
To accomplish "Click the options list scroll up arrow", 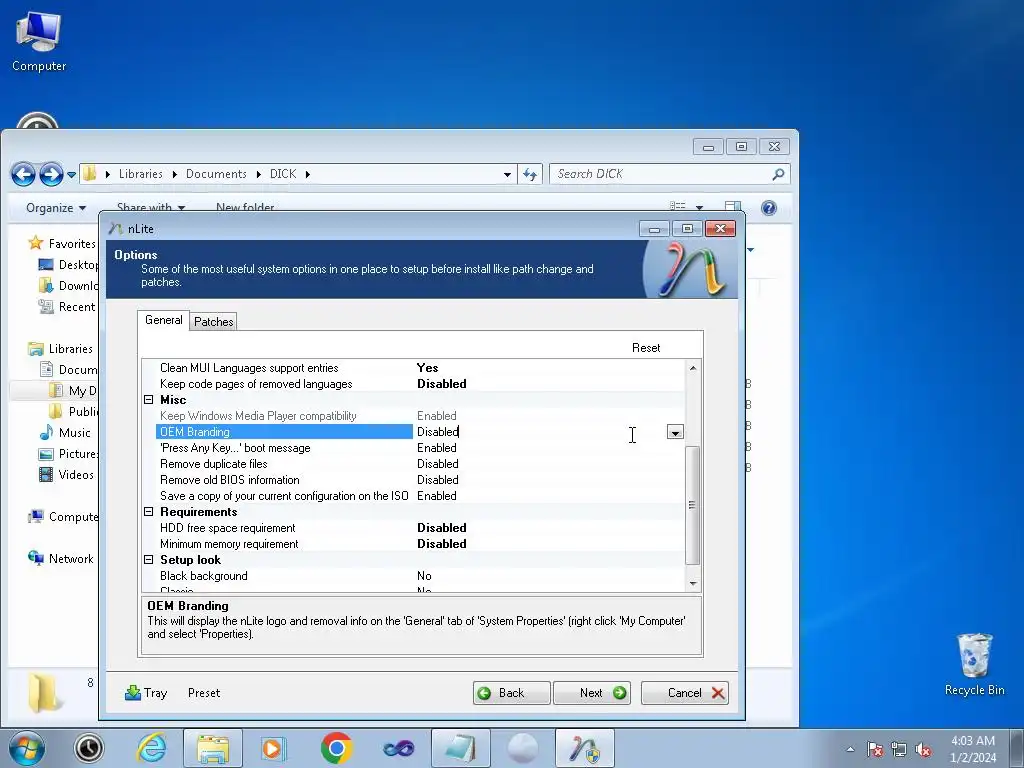I will pos(693,368).
